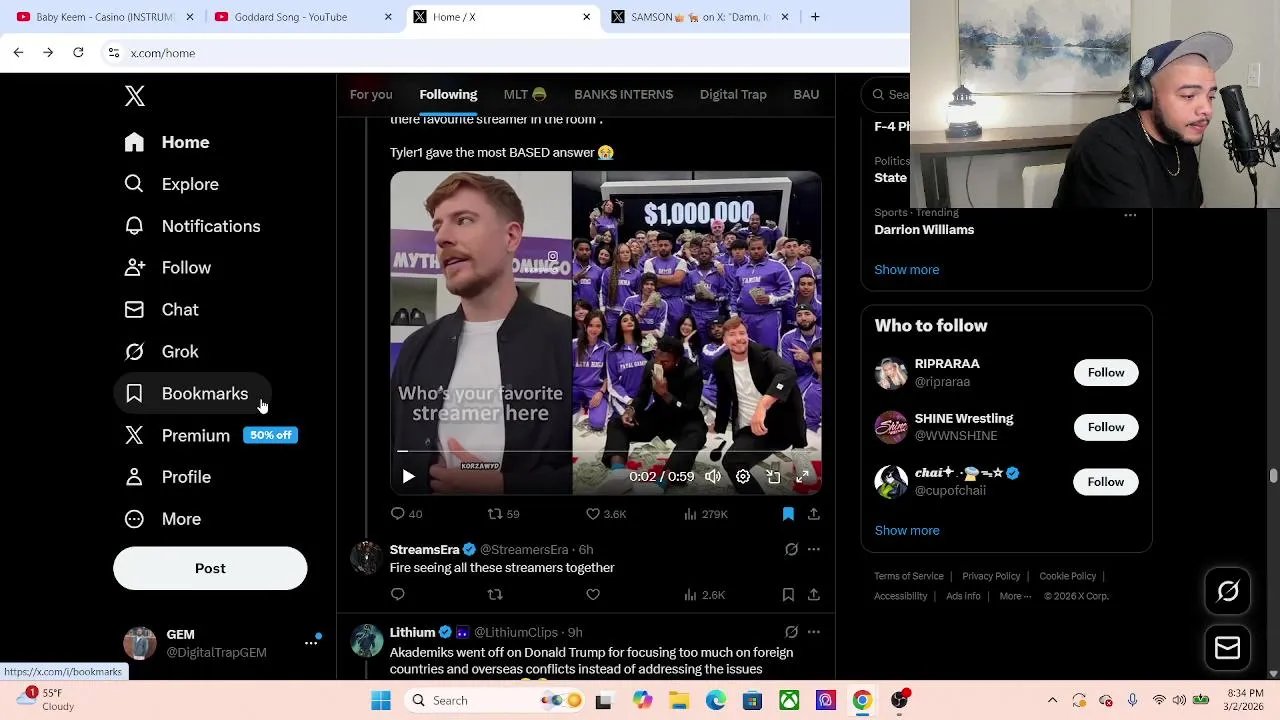Go to Profile in the sidebar
The height and width of the screenshot is (720, 1280).
(167, 477)
